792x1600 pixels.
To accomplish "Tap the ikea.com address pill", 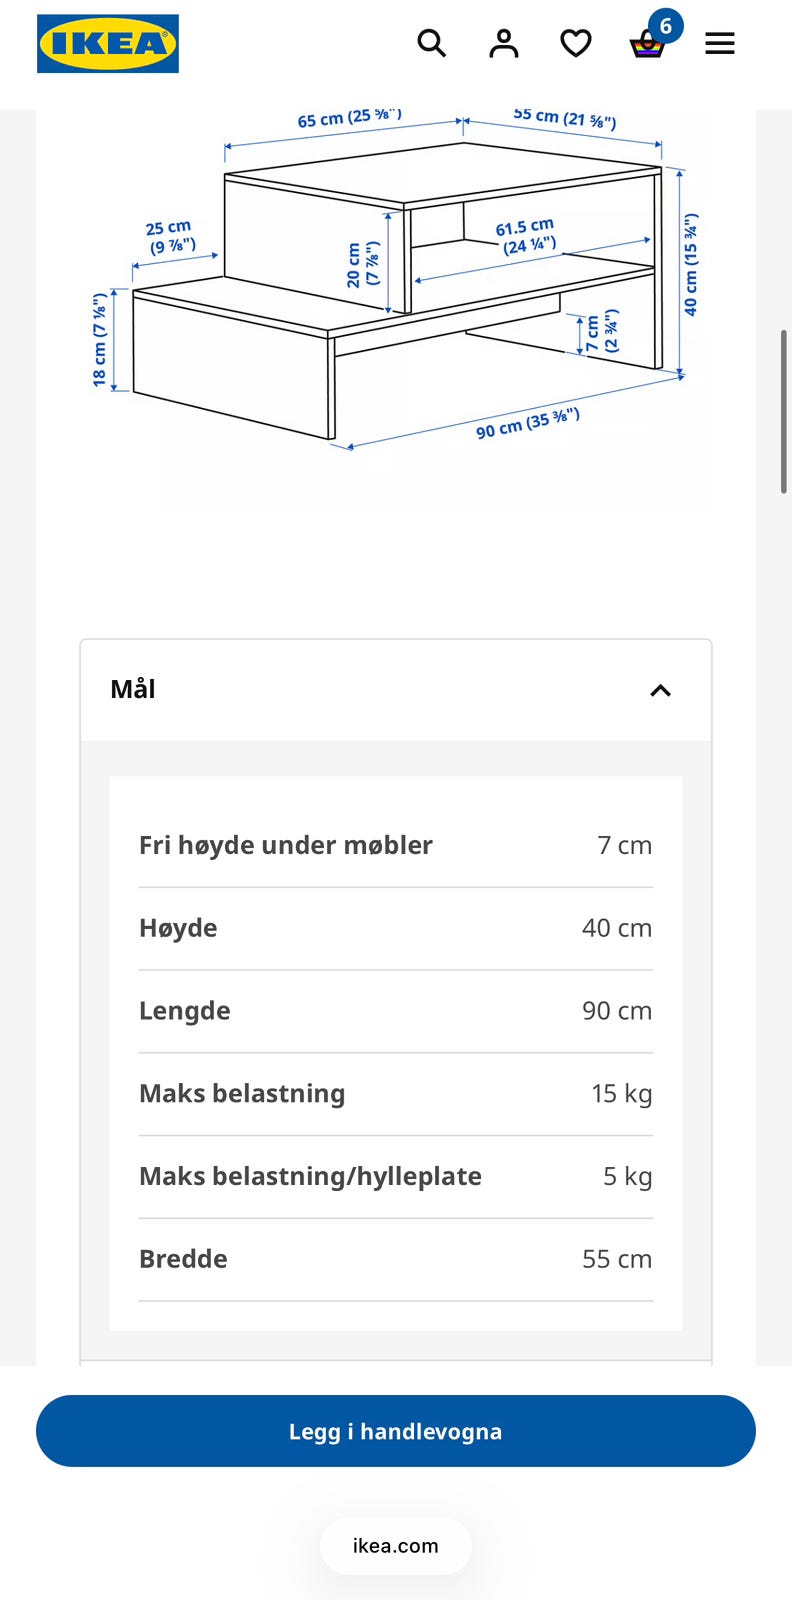I will pos(396,1545).
